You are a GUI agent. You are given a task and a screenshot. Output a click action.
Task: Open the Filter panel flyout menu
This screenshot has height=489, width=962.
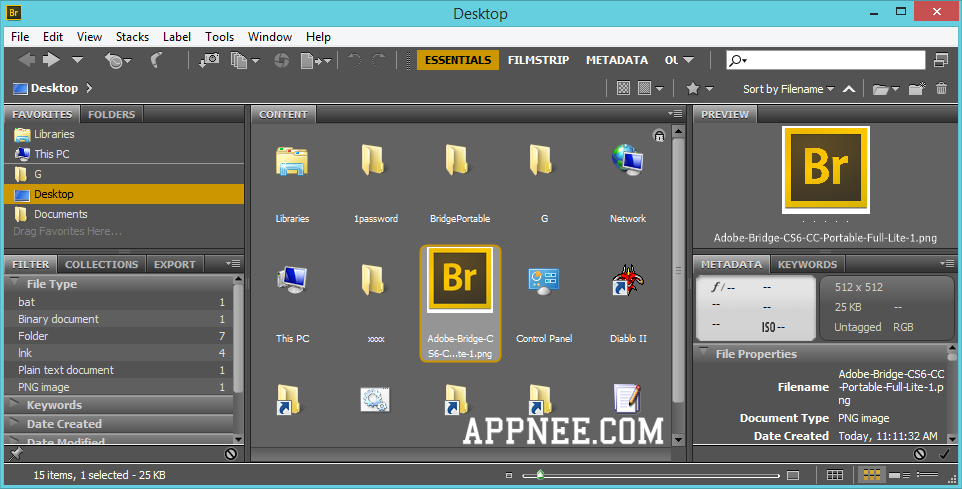pyautogui.click(x=233, y=264)
